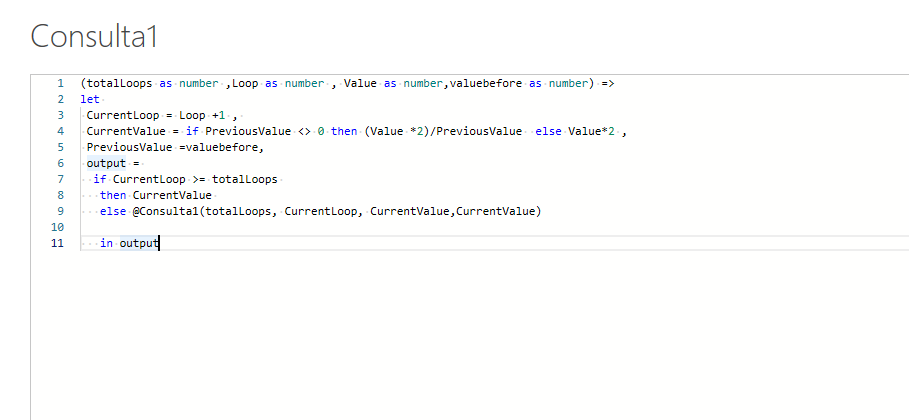The width and height of the screenshot is (909, 420).
Task: Select line number 2 in the gutter
Action: tap(60, 99)
